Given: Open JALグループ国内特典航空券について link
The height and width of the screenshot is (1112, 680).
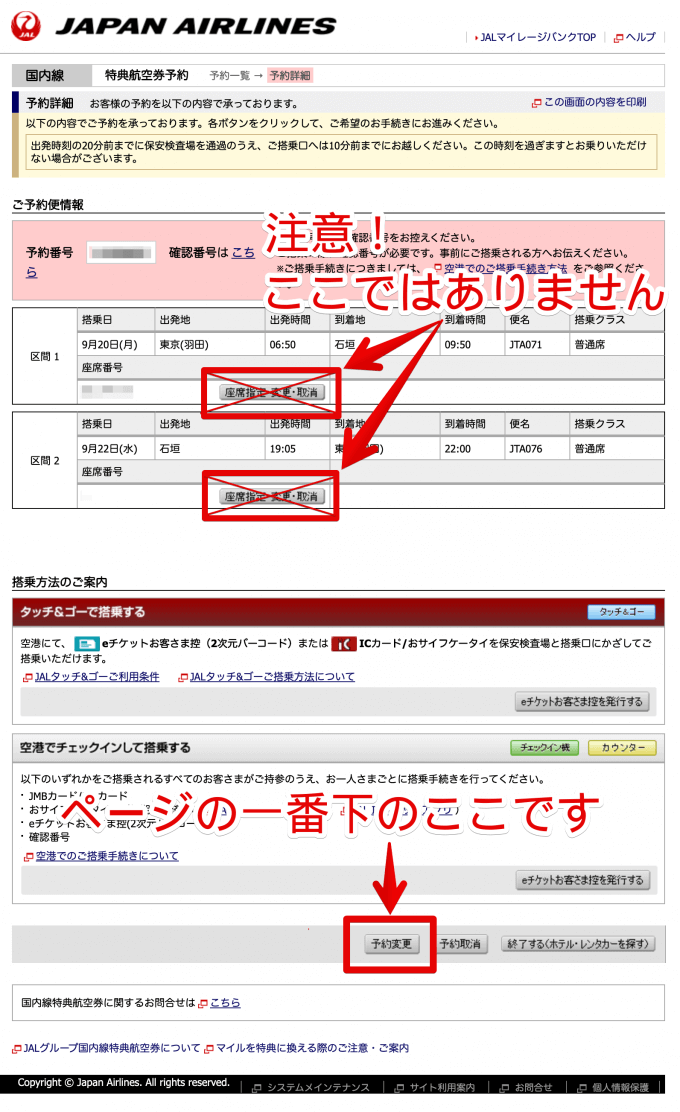Looking at the screenshot, I should click(x=112, y=1048).
